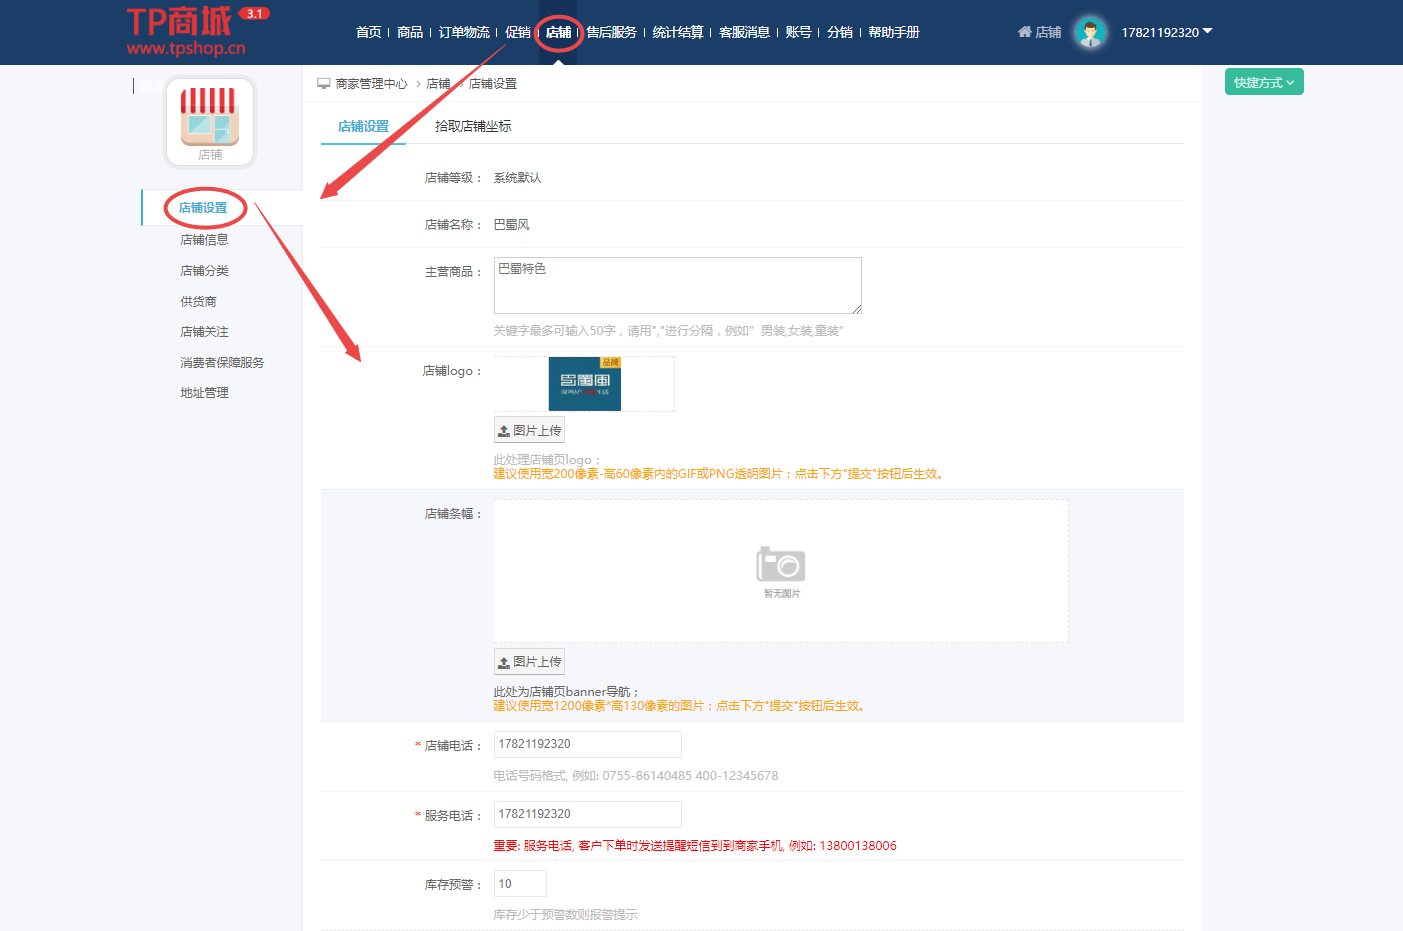Screen dimensions: 1403x931
Task: Expand the 17821192320 account dropdown
Action: 1165,31
